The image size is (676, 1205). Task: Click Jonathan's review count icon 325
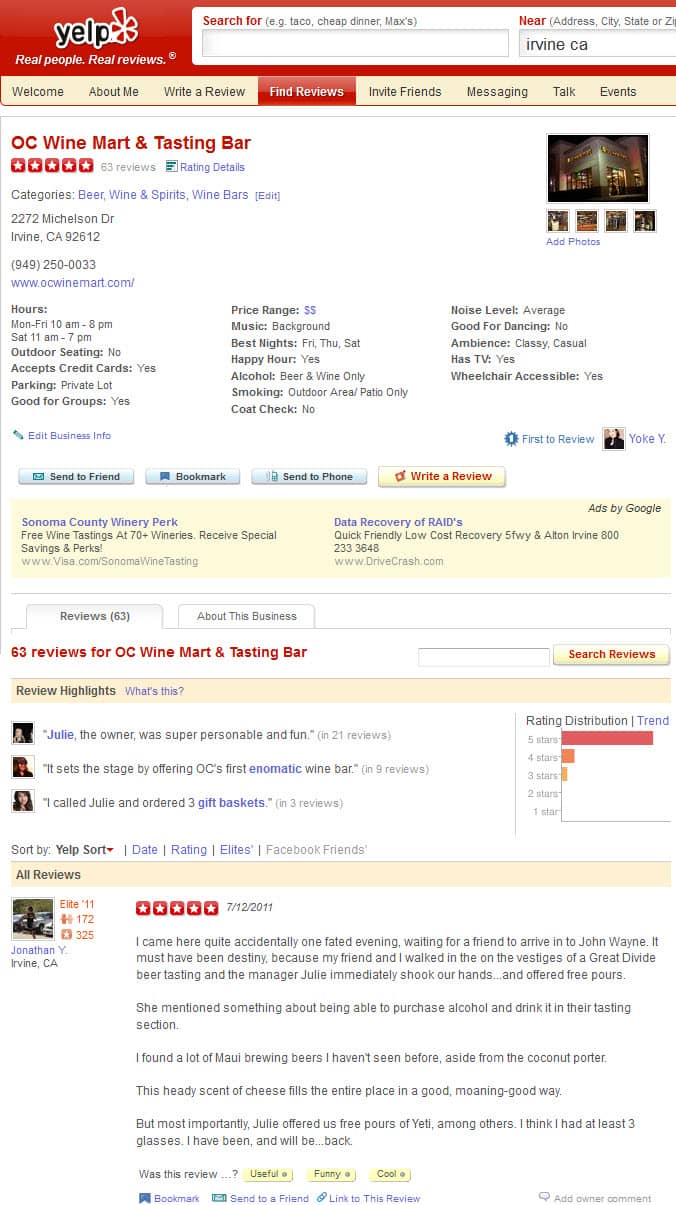[x=66, y=935]
